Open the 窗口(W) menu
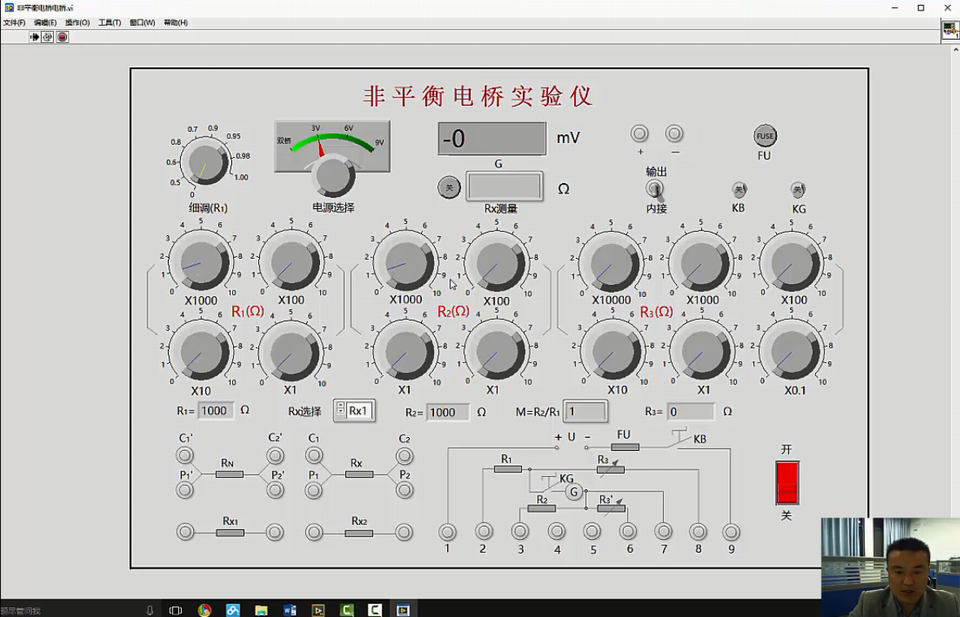This screenshot has height=617, width=960. (x=142, y=23)
